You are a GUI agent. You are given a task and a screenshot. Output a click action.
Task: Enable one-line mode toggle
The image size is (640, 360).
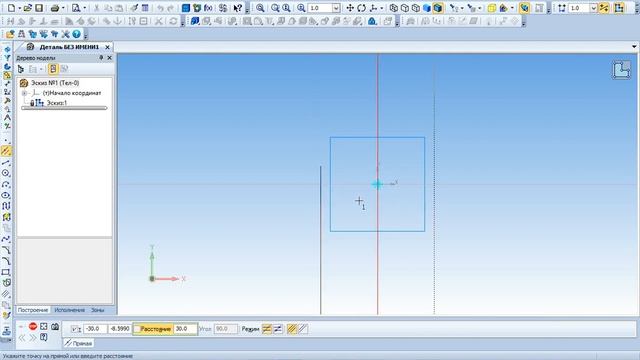278,329
